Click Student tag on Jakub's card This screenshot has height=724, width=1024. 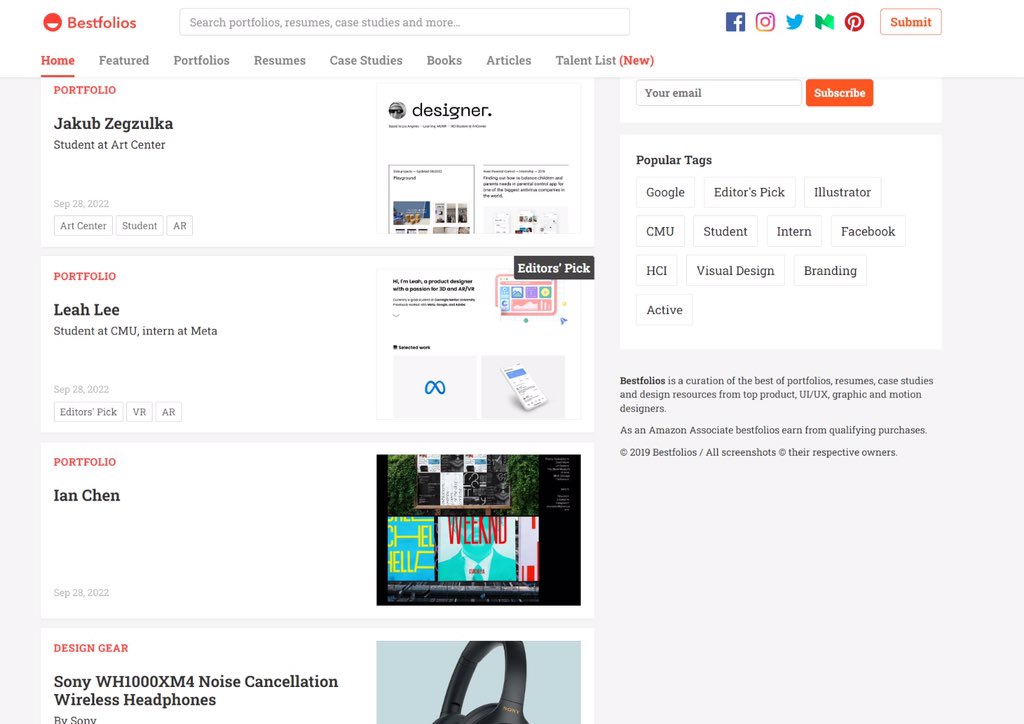tap(139, 226)
